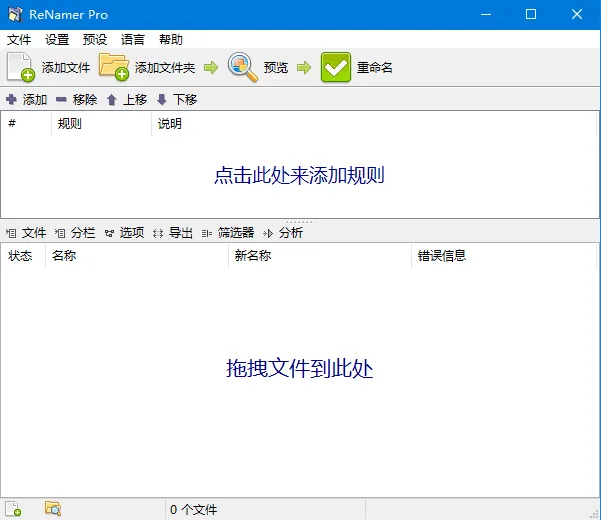Viewport: 601px width, 520px height.
Task: Open the 文件 dropdown in files toolbar
Action: click(26, 233)
